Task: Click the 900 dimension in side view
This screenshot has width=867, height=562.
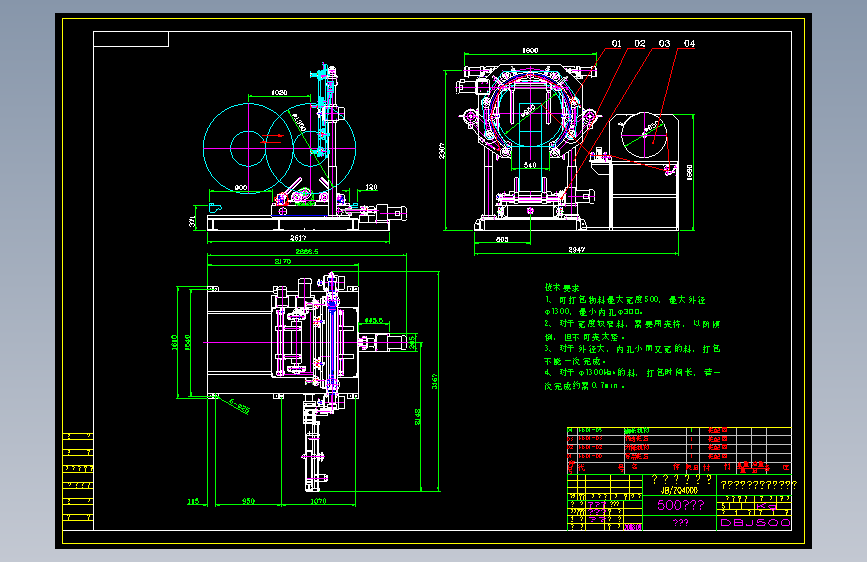Action: (241, 188)
